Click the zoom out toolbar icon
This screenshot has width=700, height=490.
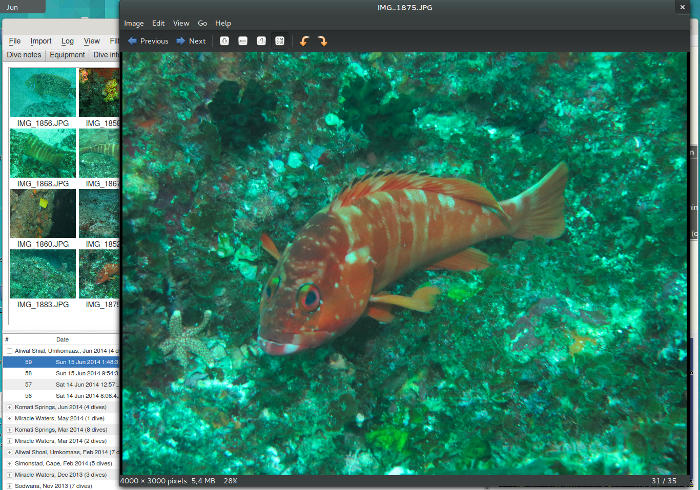point(243,41)
